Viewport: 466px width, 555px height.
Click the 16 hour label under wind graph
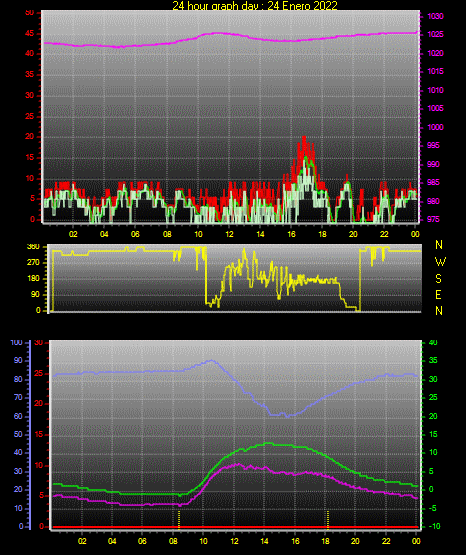click(291, 234)
